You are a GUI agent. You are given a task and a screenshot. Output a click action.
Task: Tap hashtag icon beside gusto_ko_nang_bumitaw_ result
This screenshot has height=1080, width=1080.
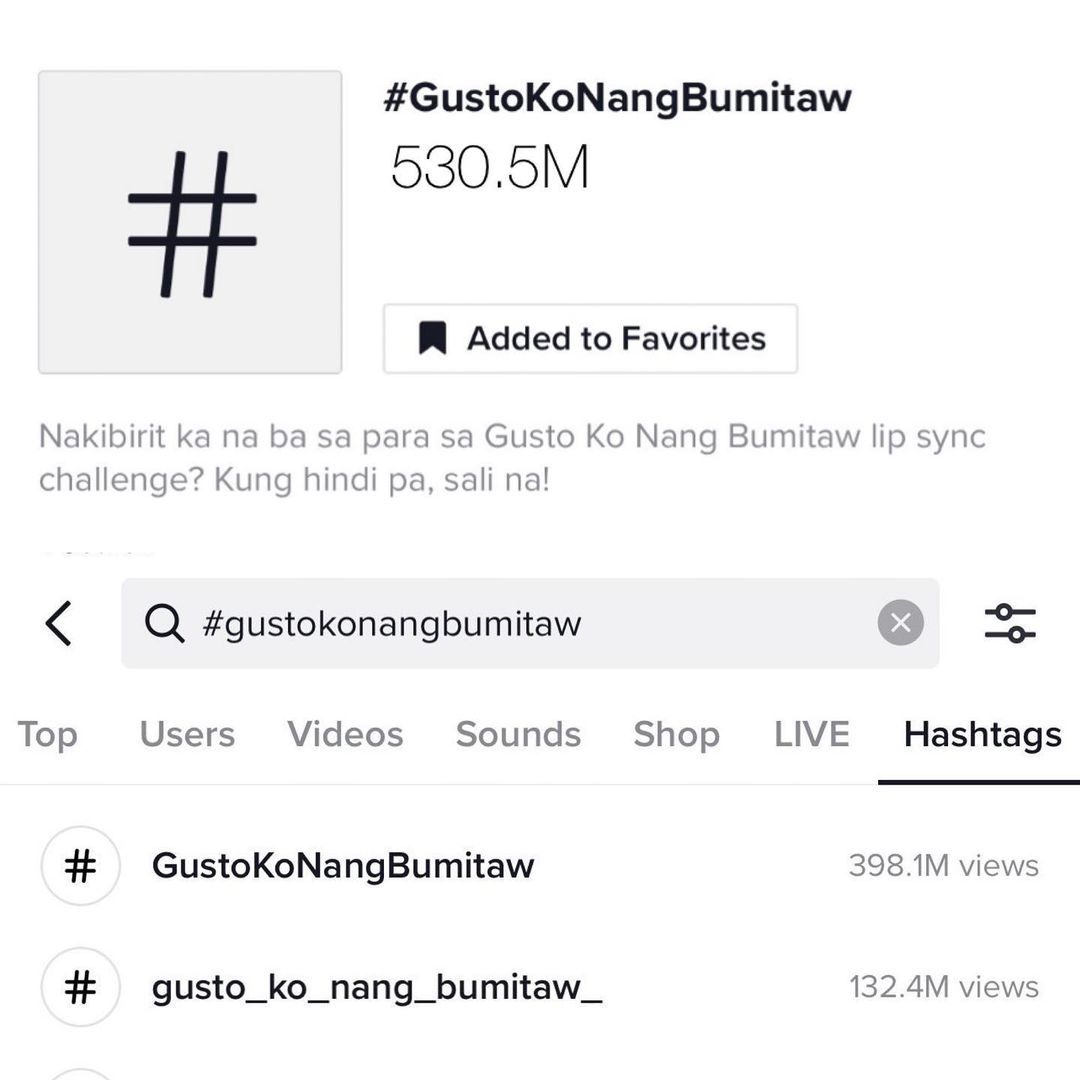coord(80,988)
